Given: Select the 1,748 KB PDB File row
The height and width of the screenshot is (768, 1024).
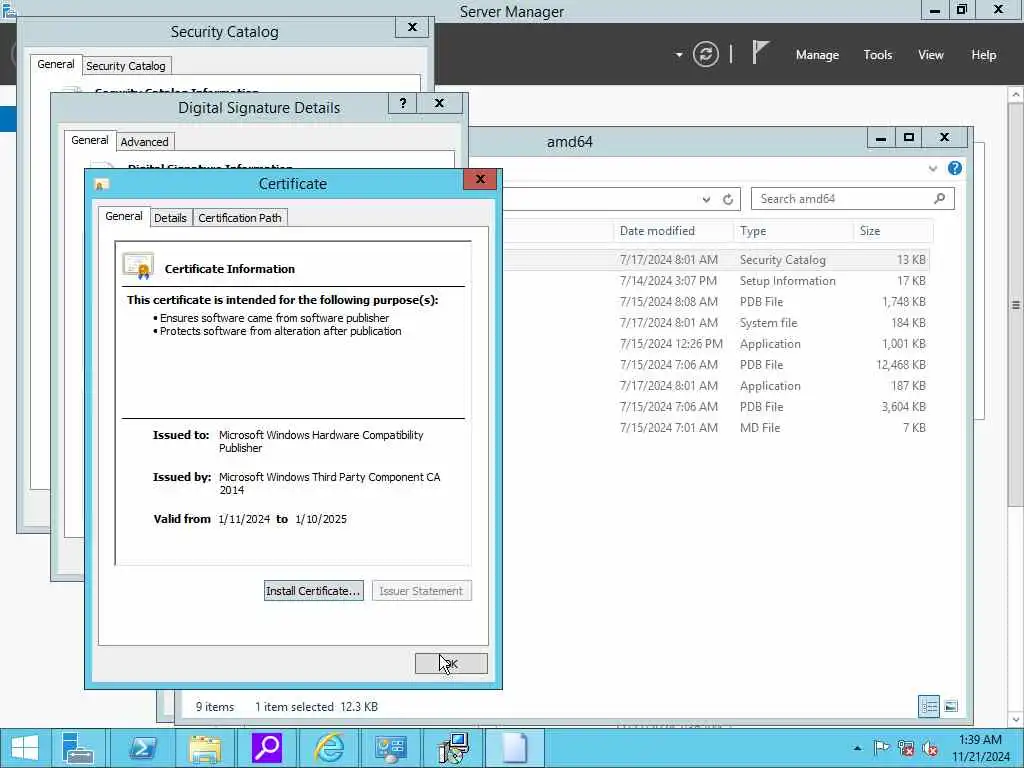Looking at the screenshot, I should pos(715,301).
